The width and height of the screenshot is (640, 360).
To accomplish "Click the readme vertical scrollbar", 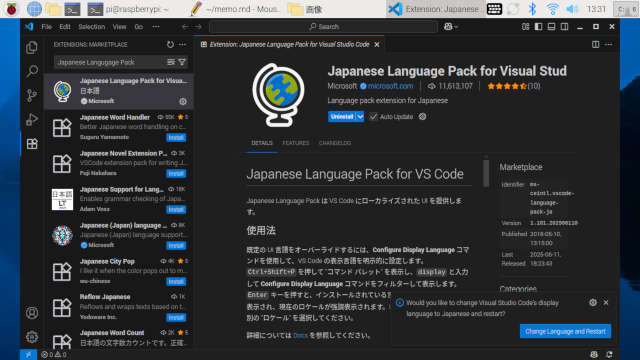I will tap(486, 173).
